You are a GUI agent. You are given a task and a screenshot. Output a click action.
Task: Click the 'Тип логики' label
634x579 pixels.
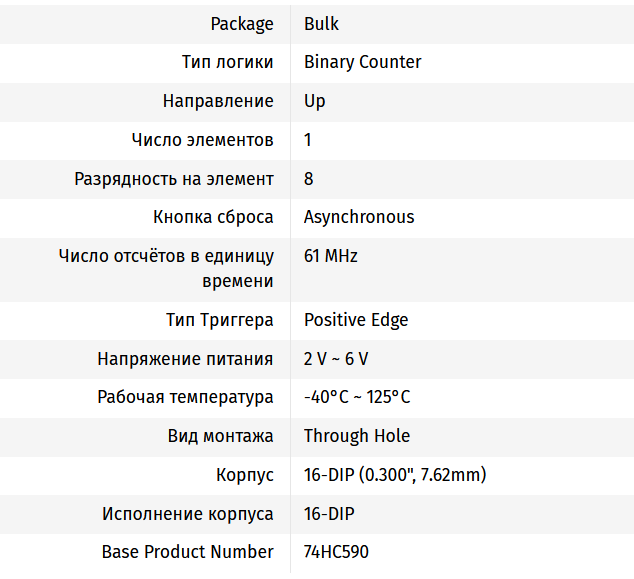pyautogui.click(x=227, y=62)
